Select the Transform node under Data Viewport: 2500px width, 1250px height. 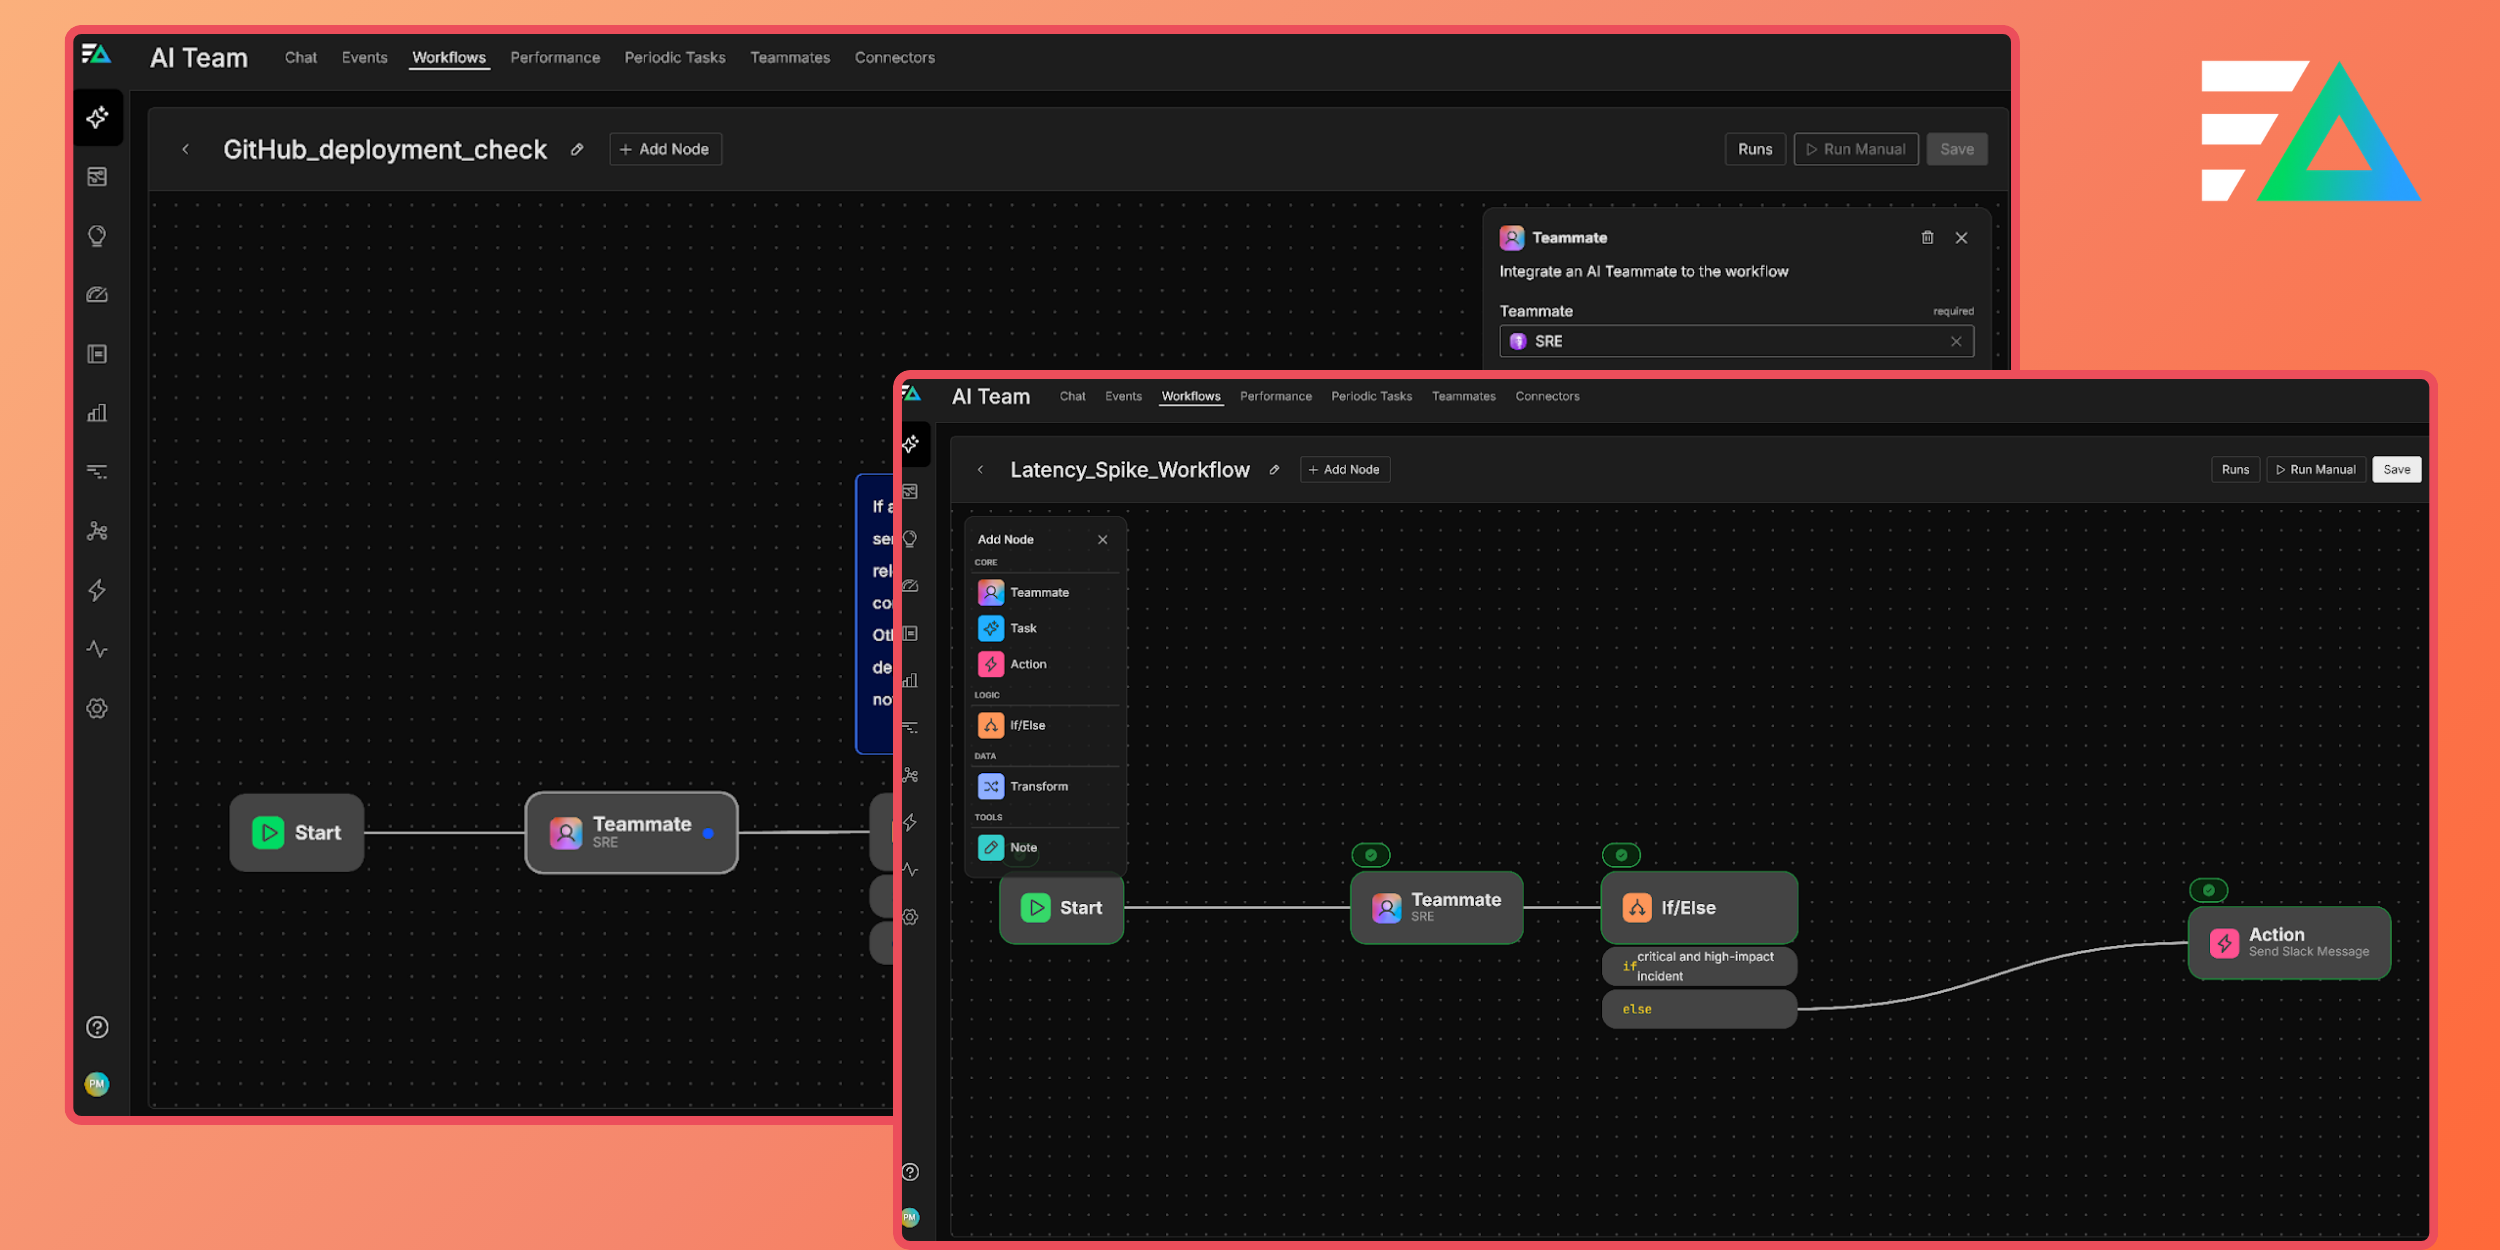(1039, 786)
